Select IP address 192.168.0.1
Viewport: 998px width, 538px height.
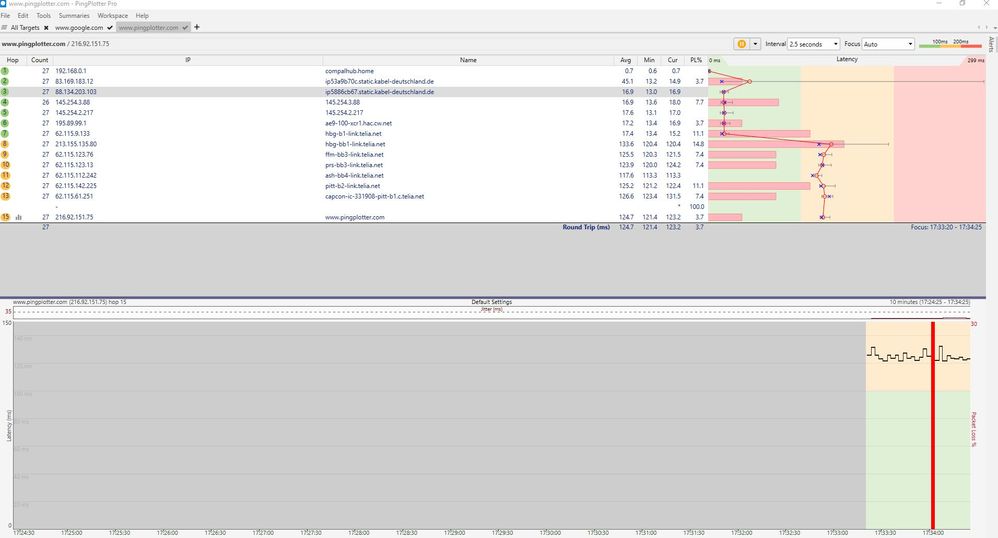[71, 71]
